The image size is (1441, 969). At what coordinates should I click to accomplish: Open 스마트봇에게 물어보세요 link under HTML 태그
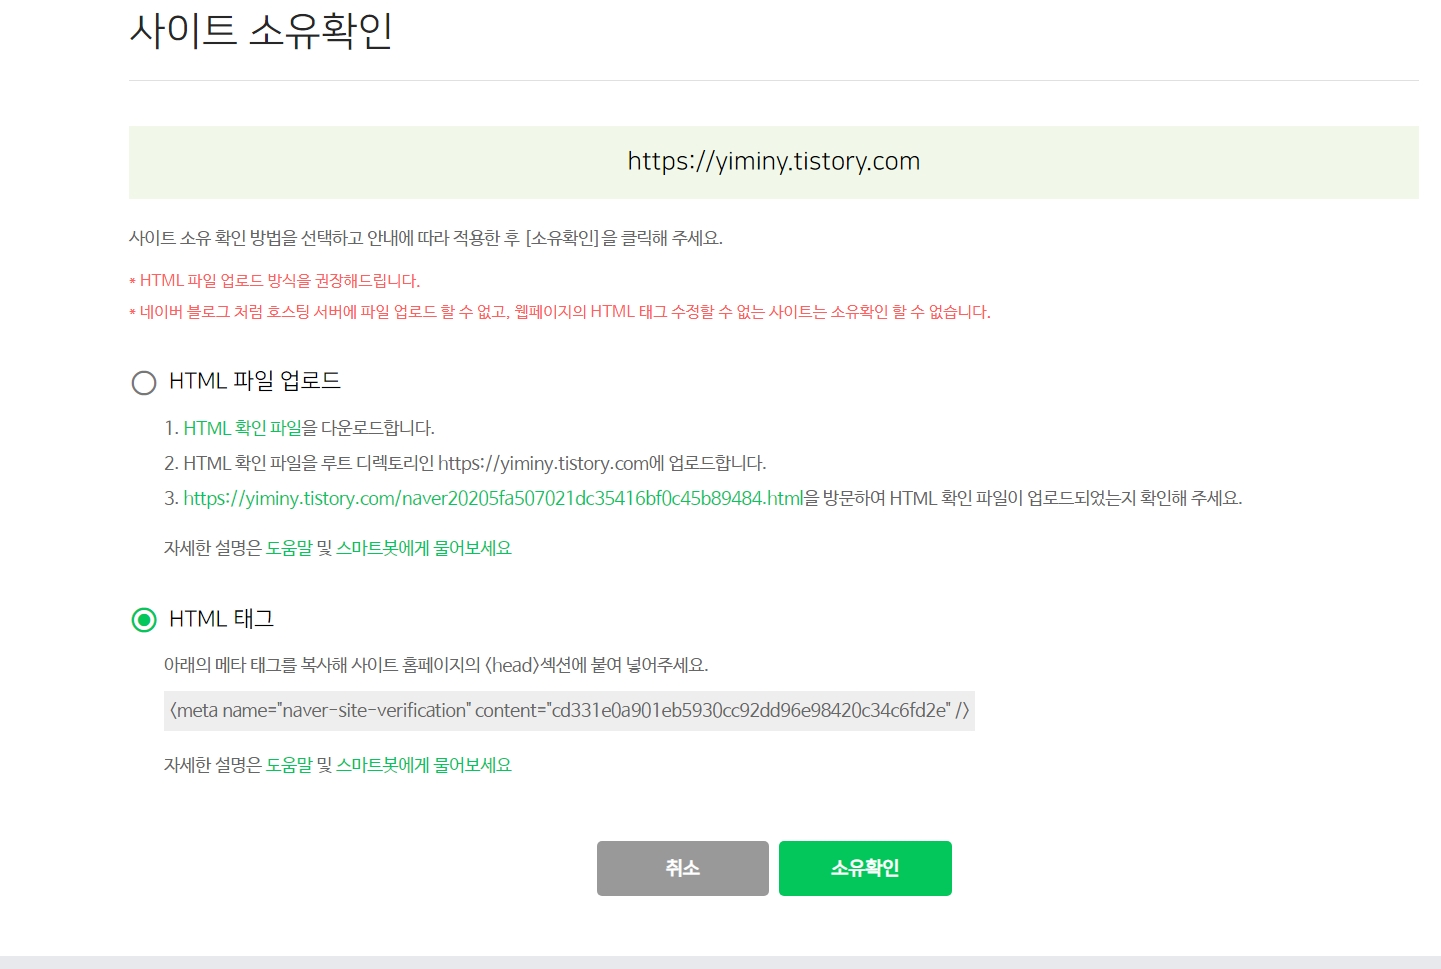tap(424, 765)
